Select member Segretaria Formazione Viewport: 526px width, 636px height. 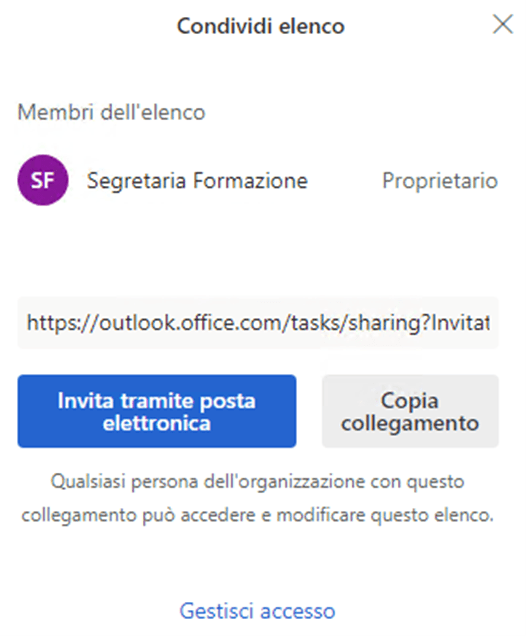(x=198, y=180)
